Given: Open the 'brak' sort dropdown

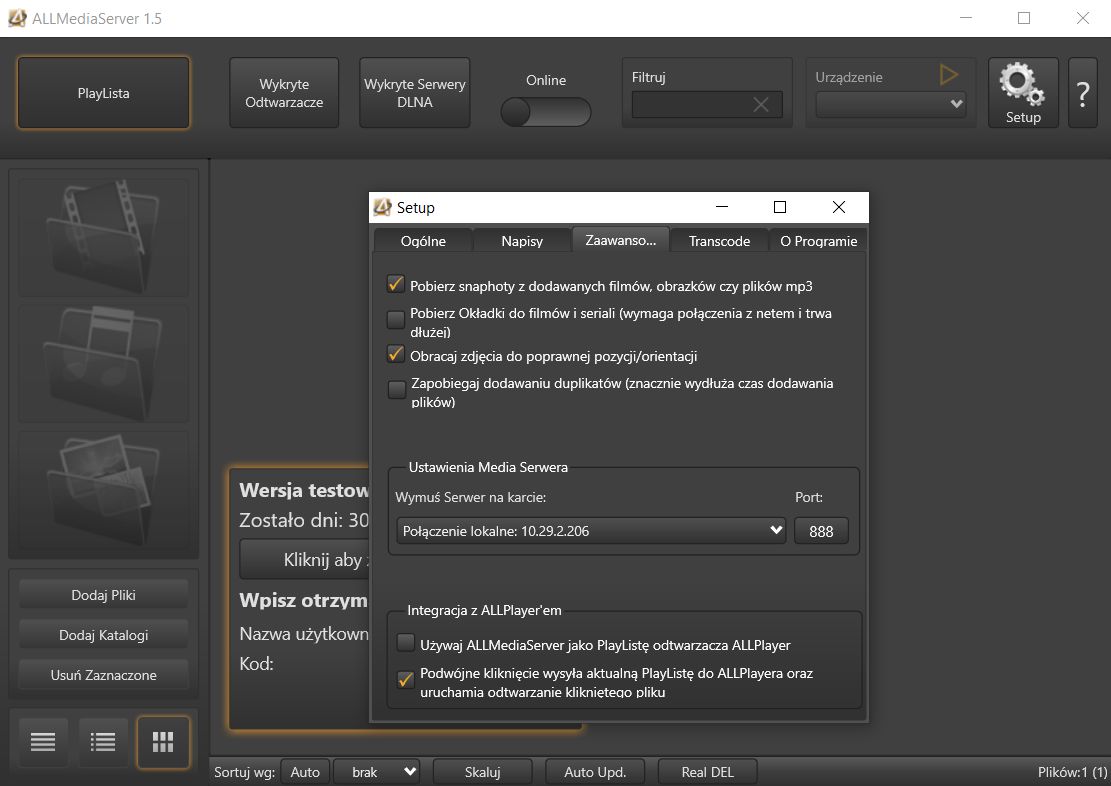Looking at the screenshot, I should coord(376,772).
